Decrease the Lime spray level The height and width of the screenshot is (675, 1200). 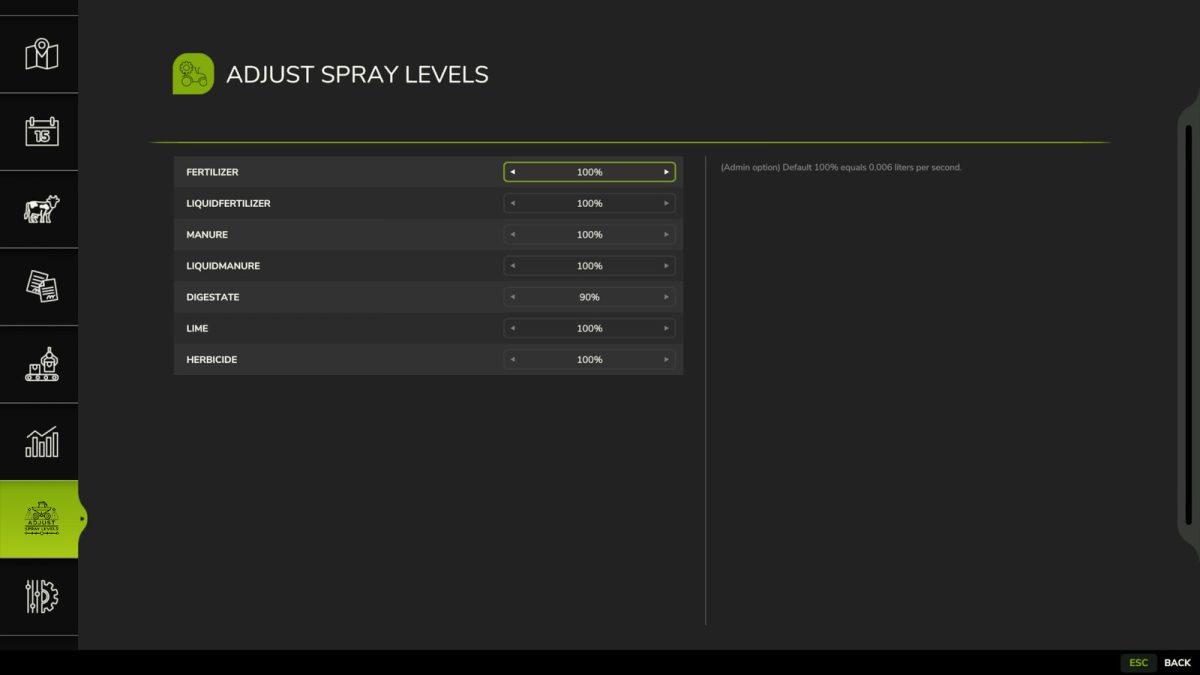[513, 328]
